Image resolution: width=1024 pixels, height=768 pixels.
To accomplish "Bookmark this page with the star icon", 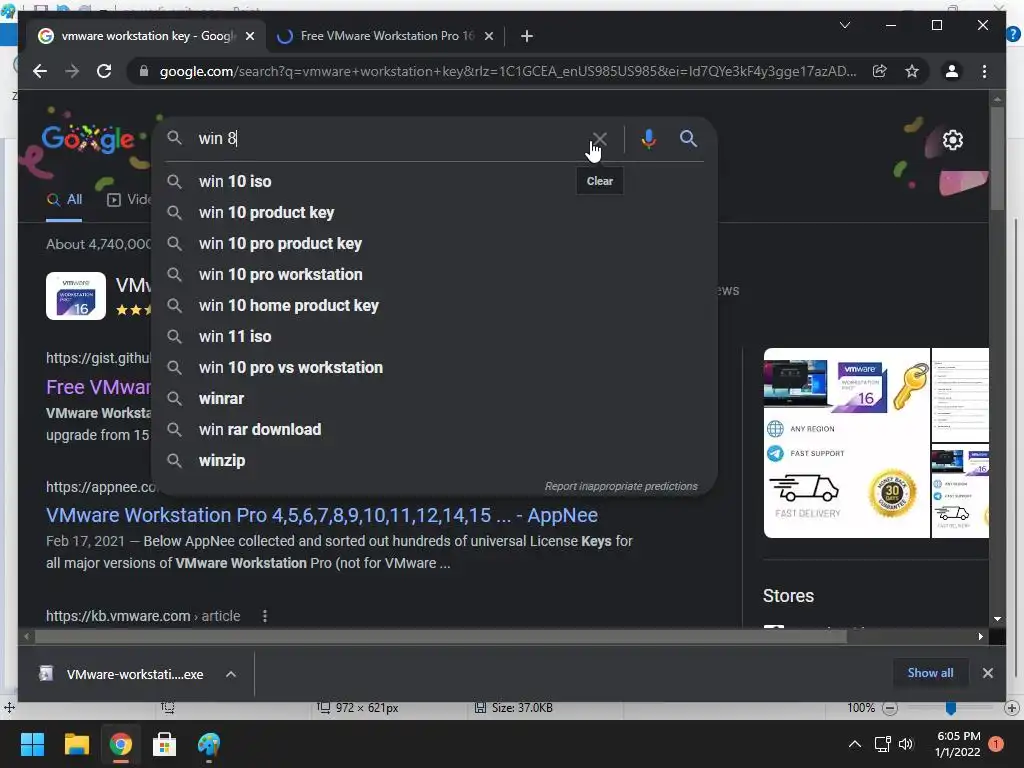I will coord(912,71).
